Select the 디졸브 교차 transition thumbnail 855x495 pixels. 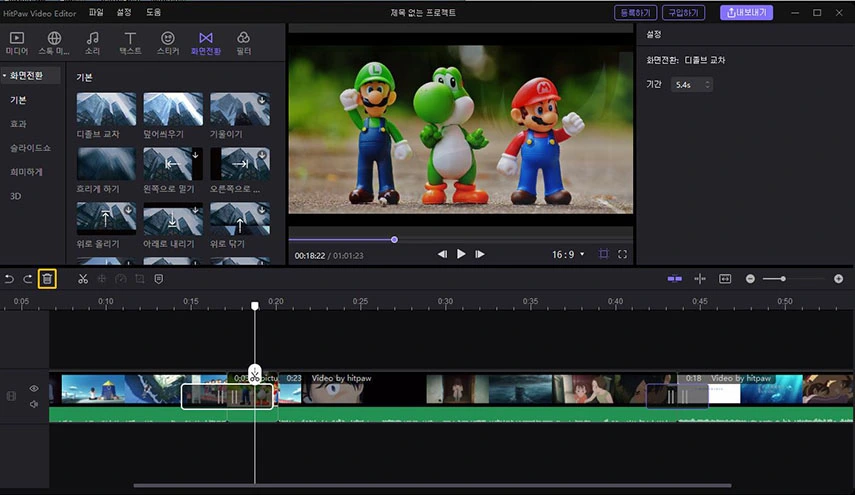pyautogui.click(x=106, y=108)
